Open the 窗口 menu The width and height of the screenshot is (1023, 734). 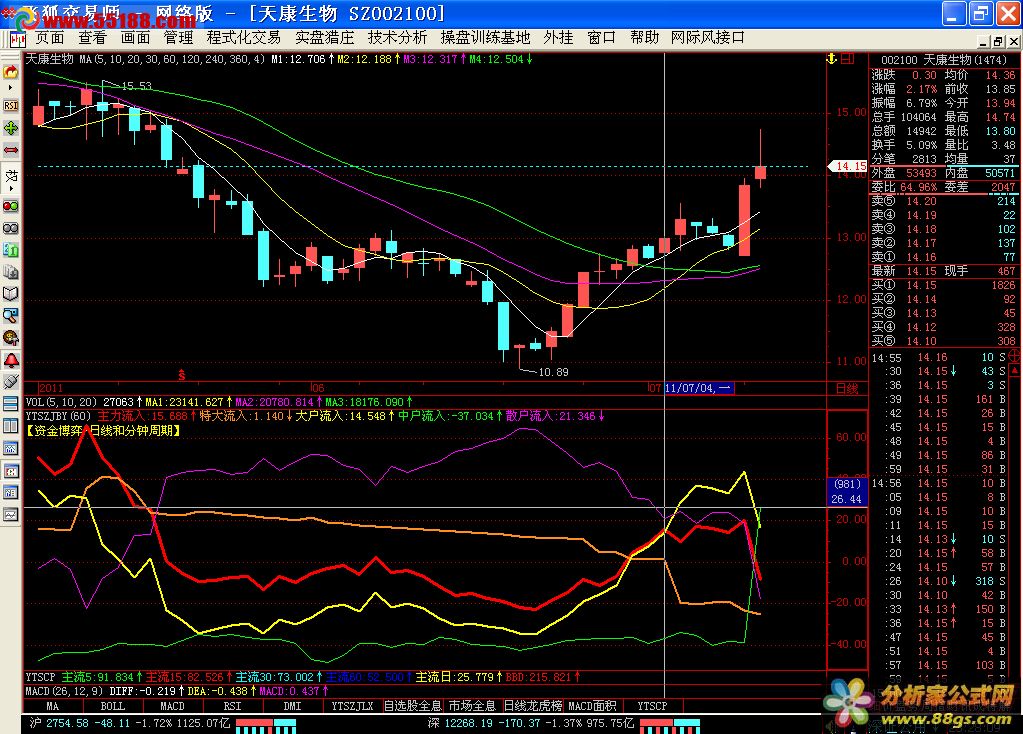[601, 38]
